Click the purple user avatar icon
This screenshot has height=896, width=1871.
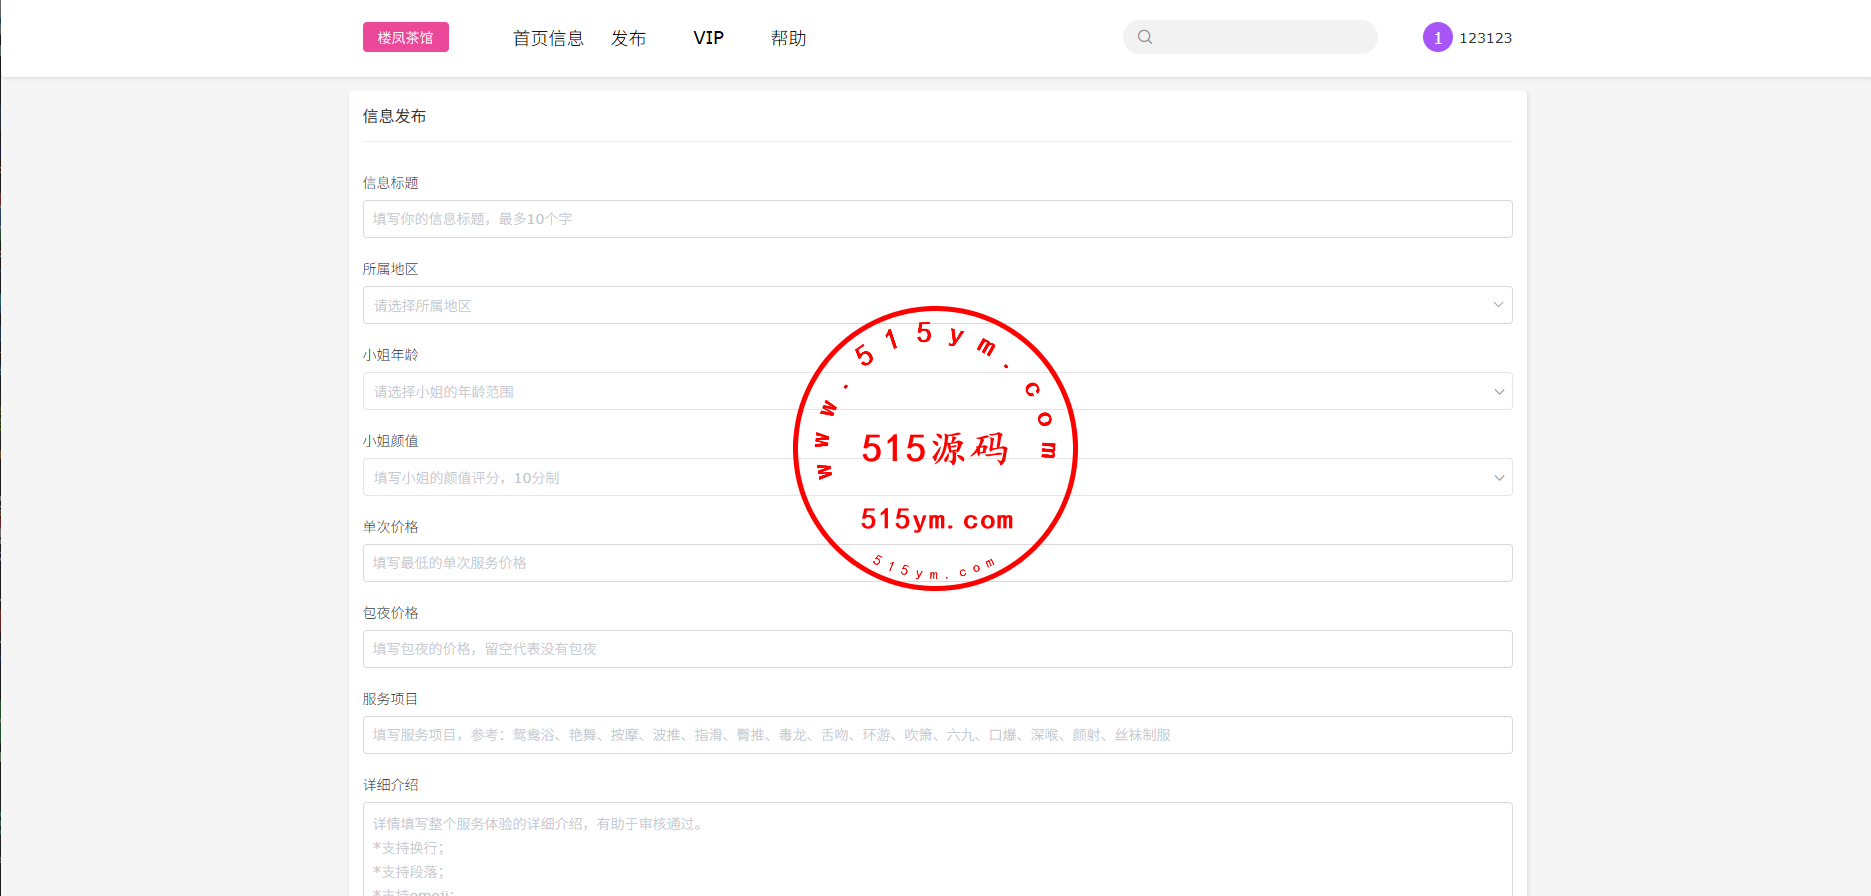coord(1437,37)
